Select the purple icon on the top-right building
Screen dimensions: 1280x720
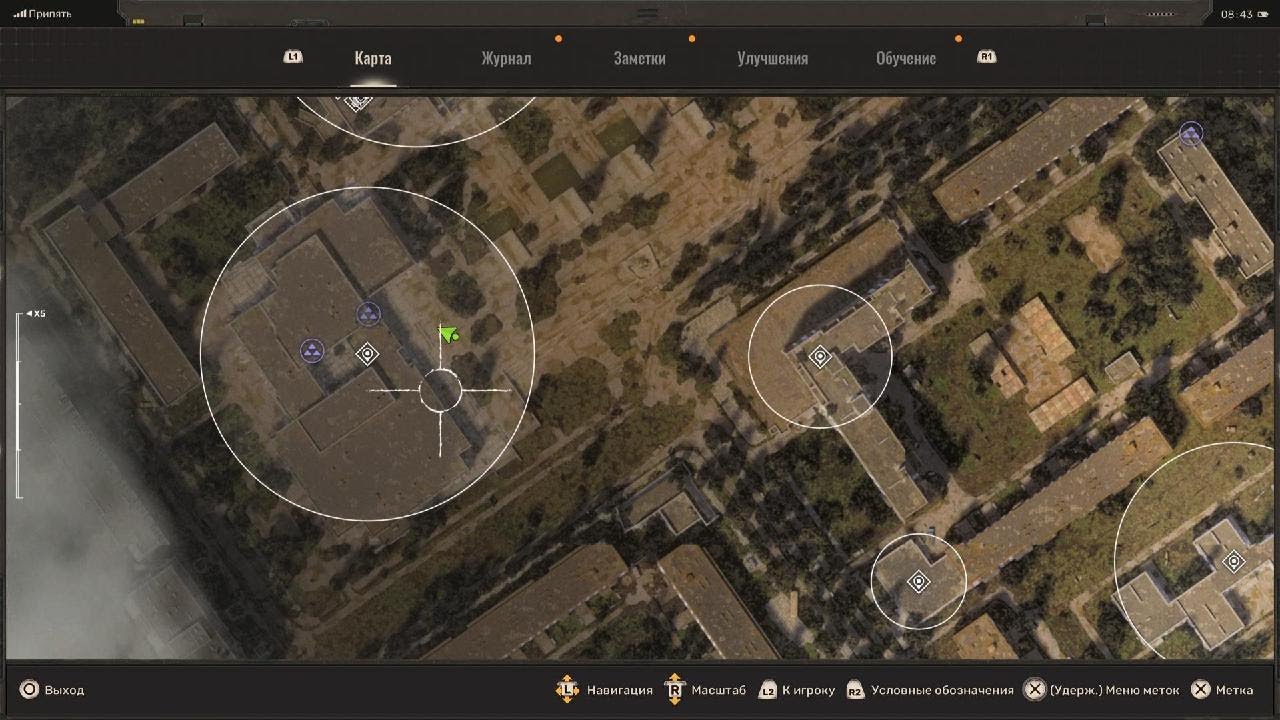point(1190,134)
